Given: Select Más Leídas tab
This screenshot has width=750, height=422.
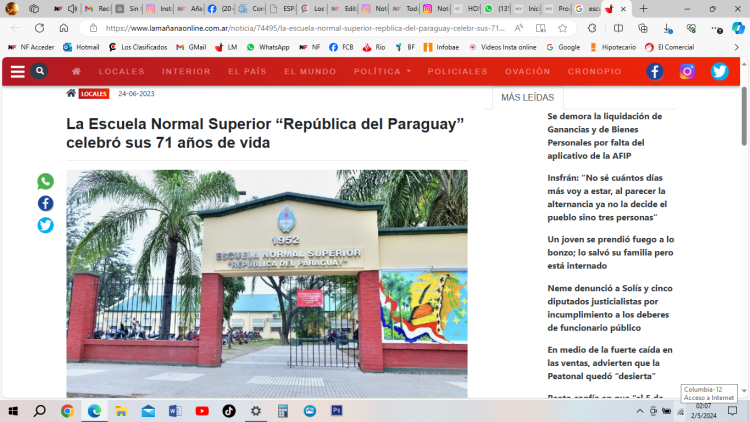Looking at the screenshot, I should click(528, 98).
